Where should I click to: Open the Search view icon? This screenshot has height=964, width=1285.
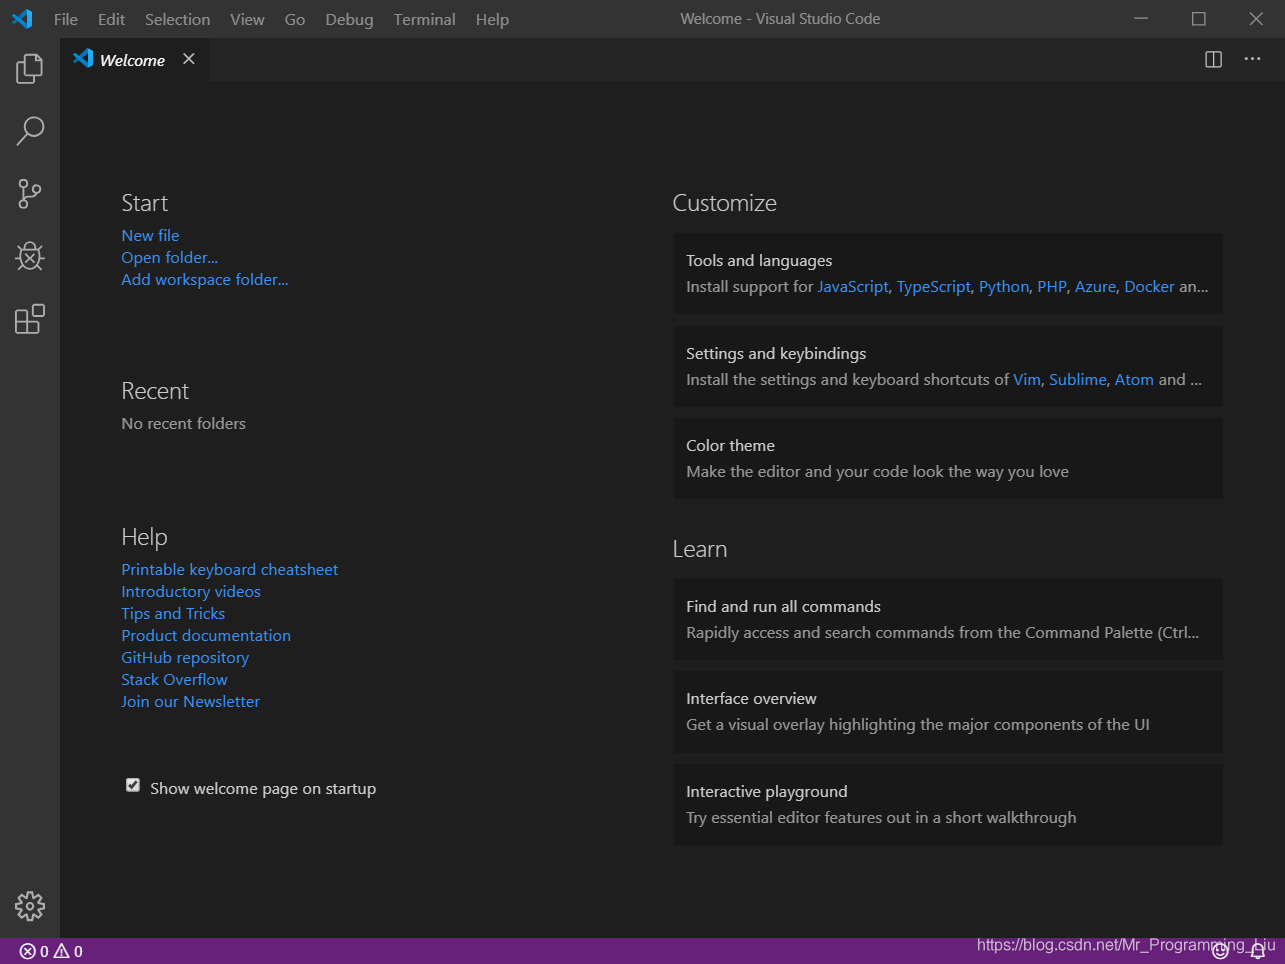pos(30,131)
